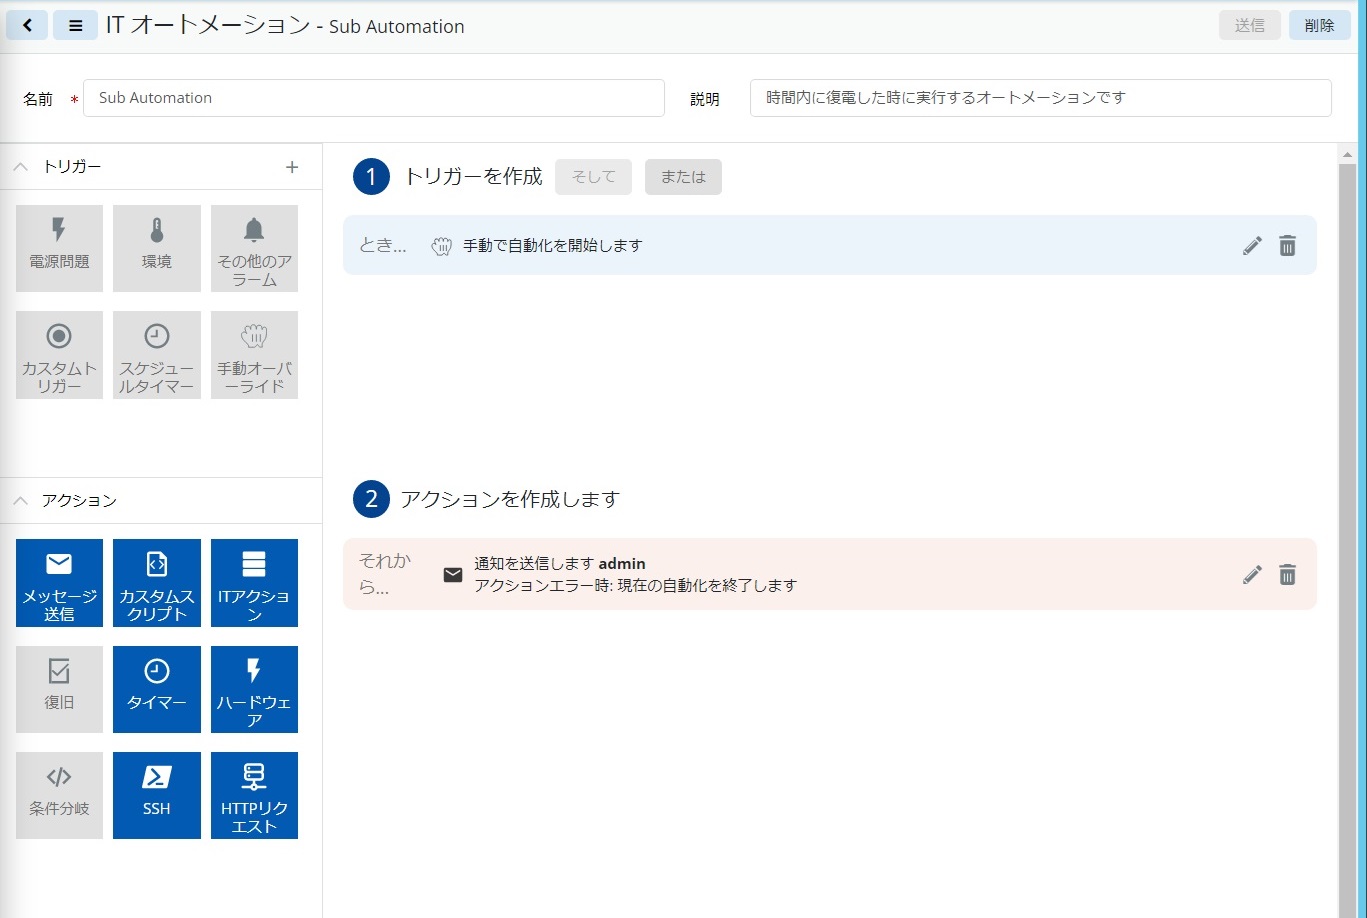Add the HTTPリクエスト action tile

(254, 795)
